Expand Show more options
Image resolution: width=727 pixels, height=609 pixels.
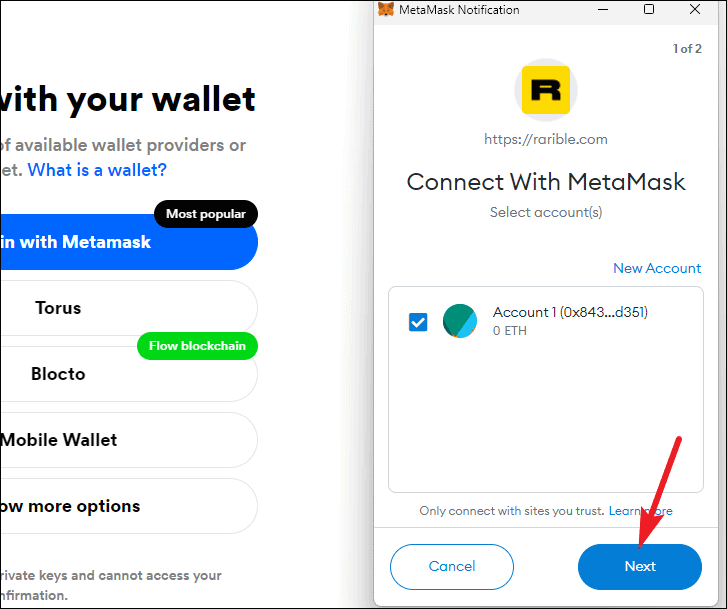[128, 506]
